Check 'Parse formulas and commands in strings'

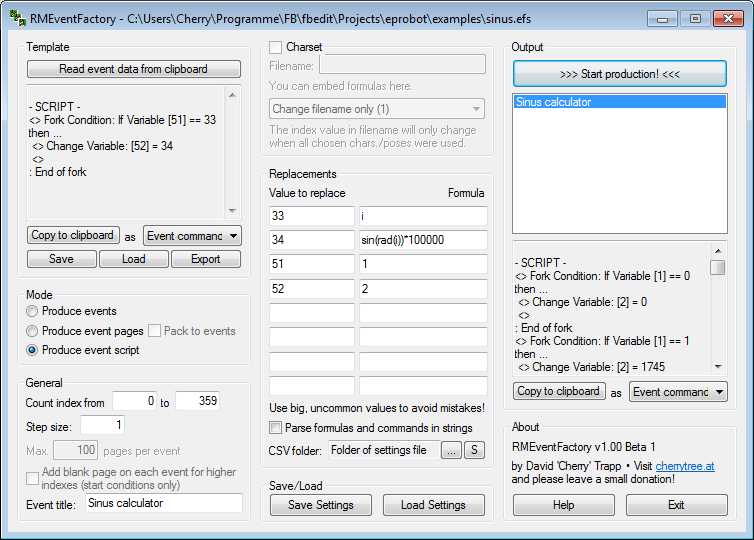point(276,428)
